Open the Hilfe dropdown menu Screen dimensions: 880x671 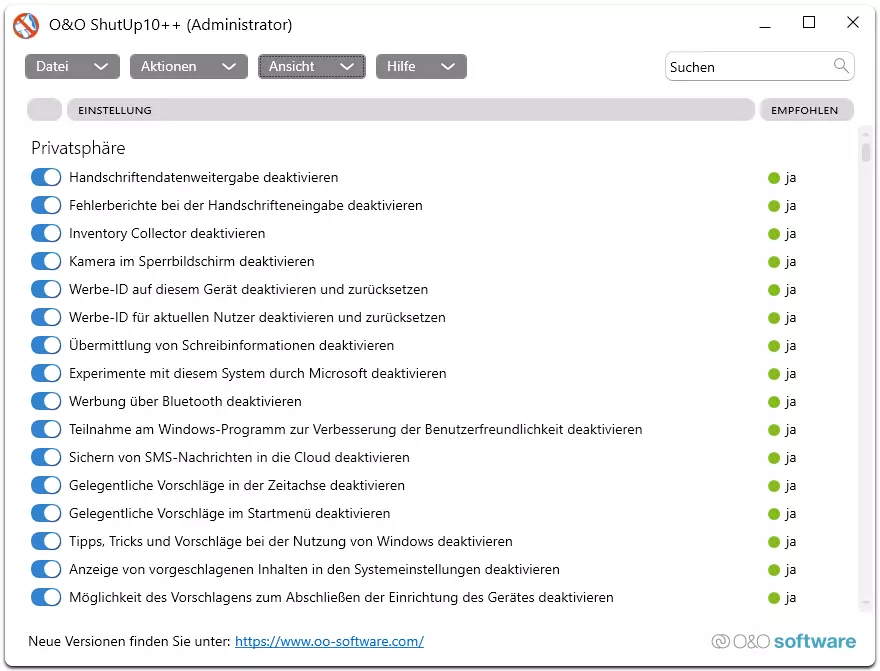point(421,66)
